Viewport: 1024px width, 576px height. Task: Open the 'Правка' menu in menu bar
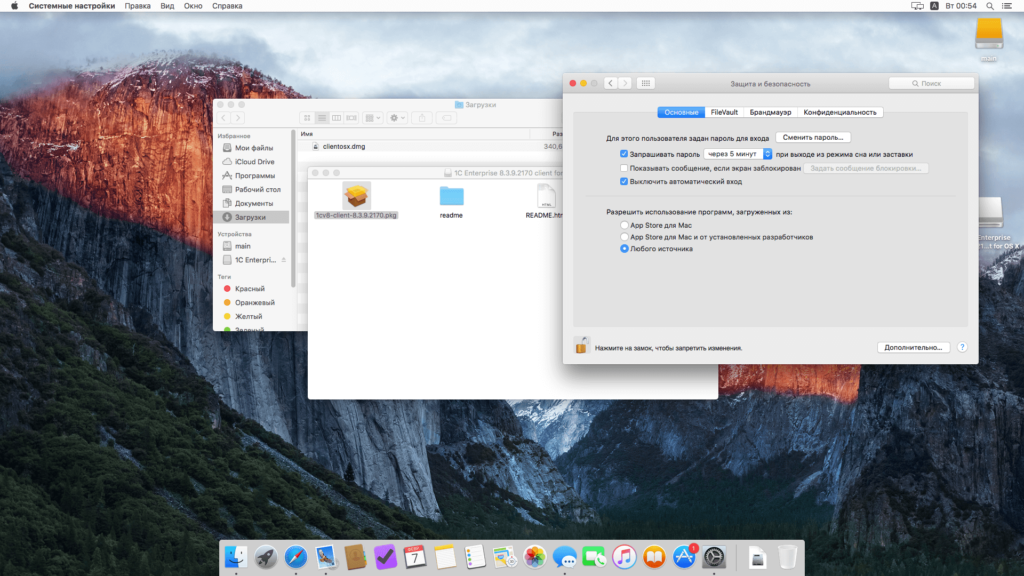pos(138,6)
